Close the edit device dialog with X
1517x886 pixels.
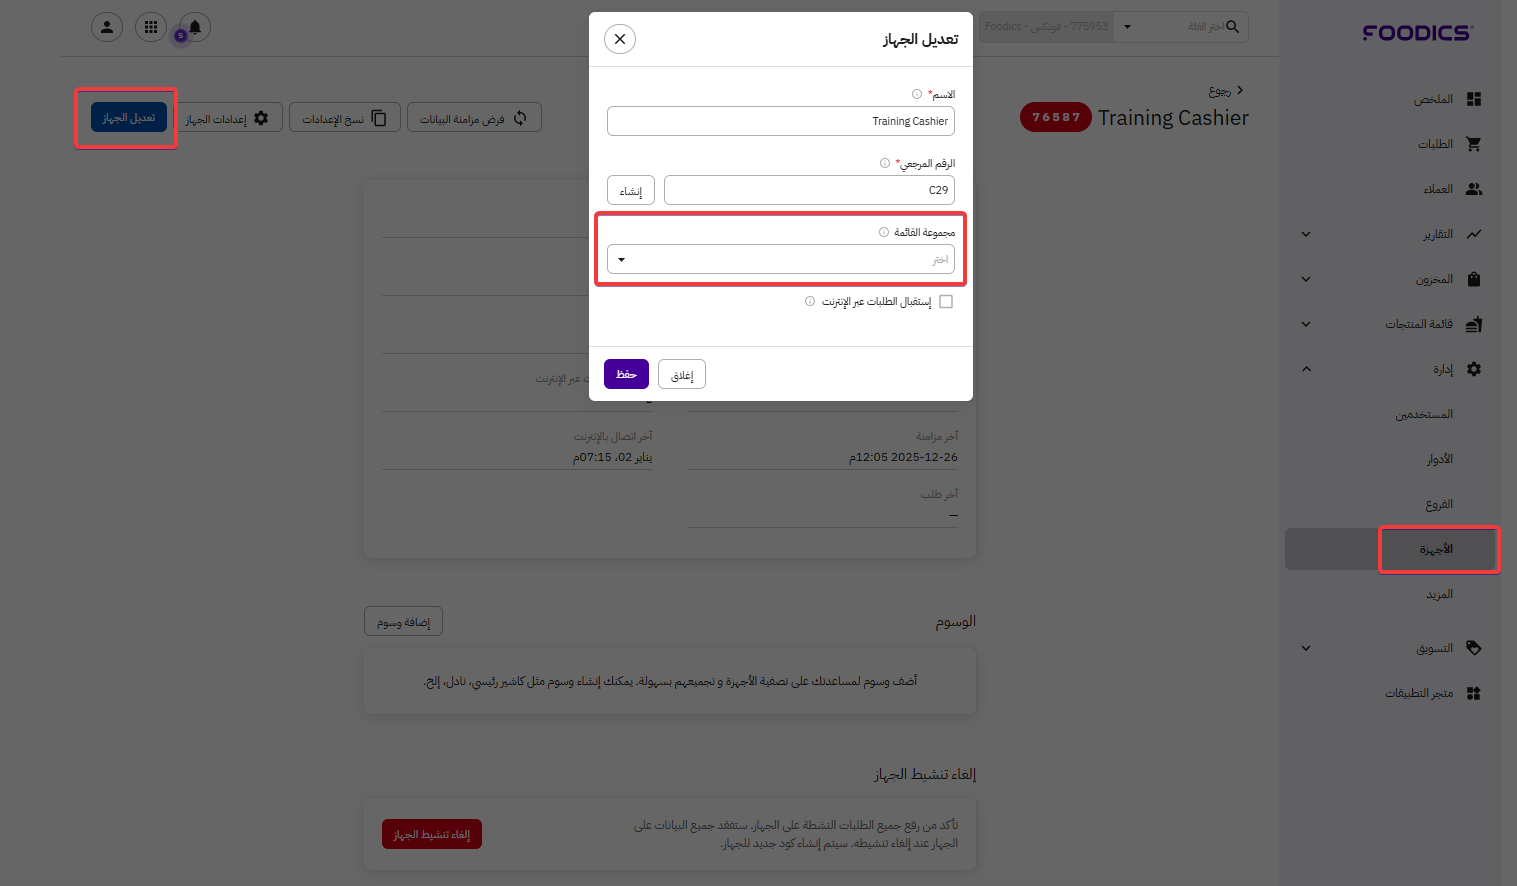click(620, 39)
